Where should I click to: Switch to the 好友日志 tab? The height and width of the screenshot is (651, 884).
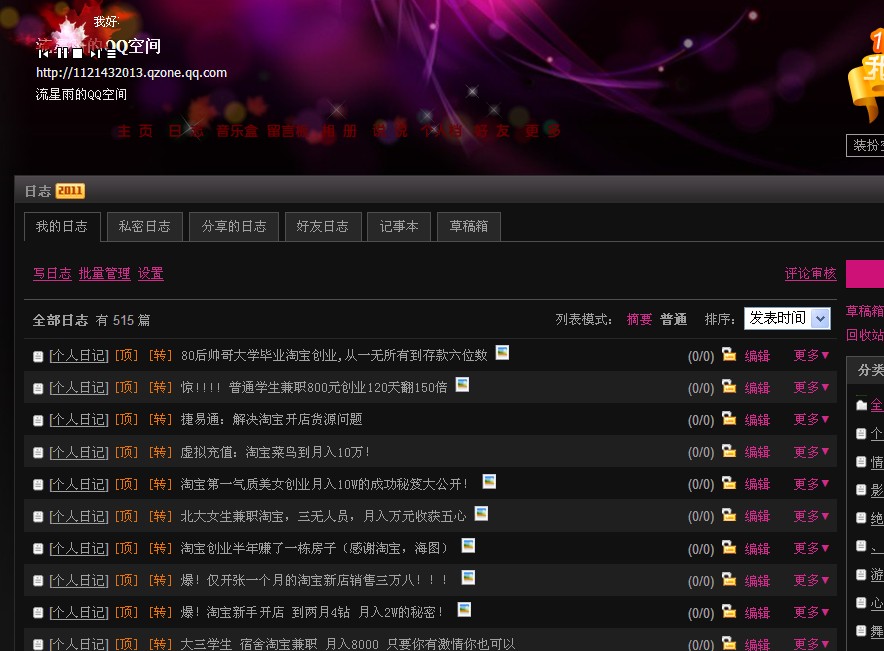click(x=323, y=227)
